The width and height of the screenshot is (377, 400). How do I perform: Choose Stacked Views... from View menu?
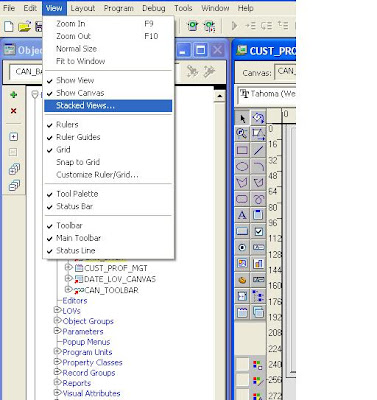tap(108, 106)
